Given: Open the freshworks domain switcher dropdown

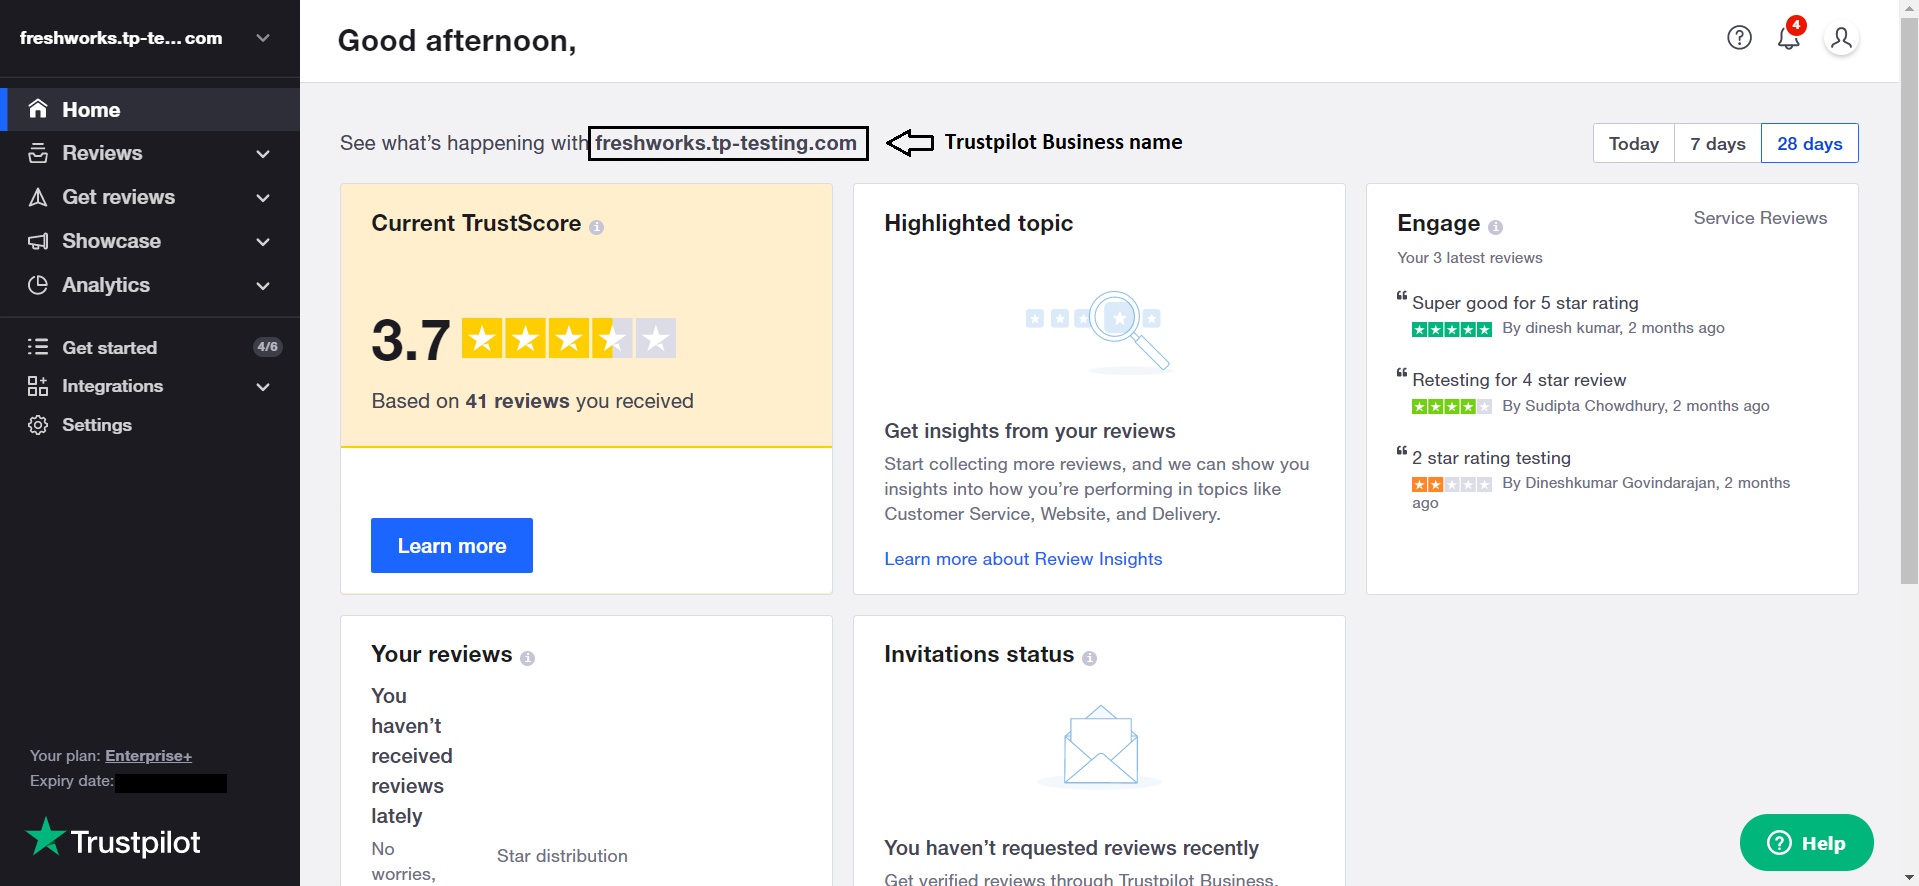Looking at the screenshot, I should tap(263, 38).
